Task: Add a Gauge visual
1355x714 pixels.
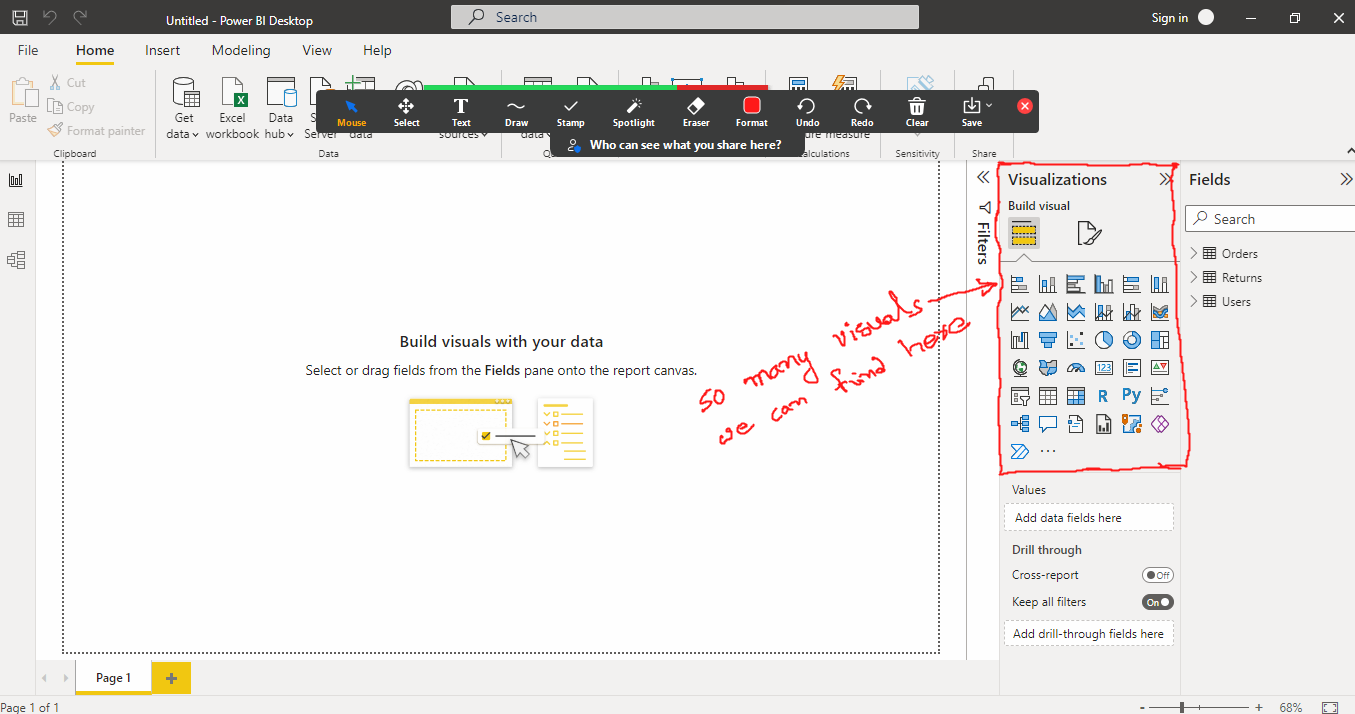Action: [x=1075, y=368]
